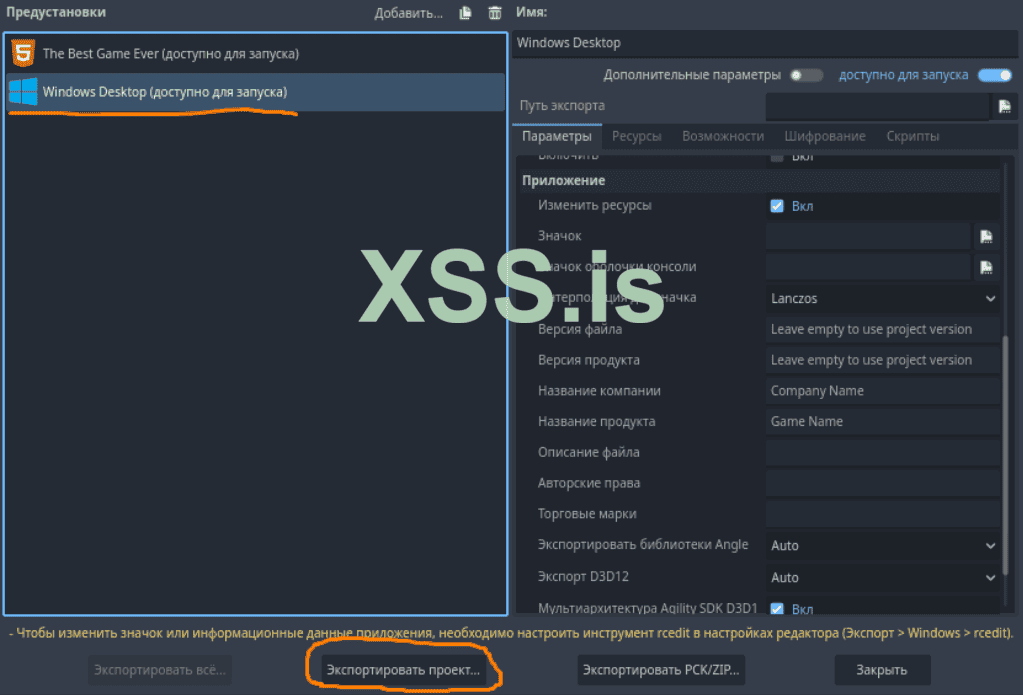Viewport: 1023px width, 695px height.
Task: Select Windows Desktop preset row
Action: pyautogui.click(x=255, y=92)
